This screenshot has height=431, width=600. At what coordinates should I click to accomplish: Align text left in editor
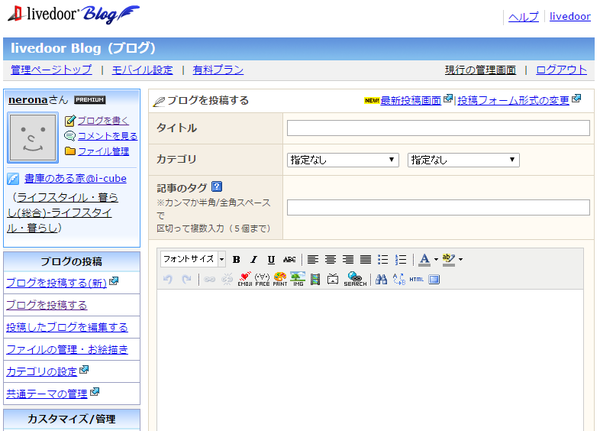point(313,260)
